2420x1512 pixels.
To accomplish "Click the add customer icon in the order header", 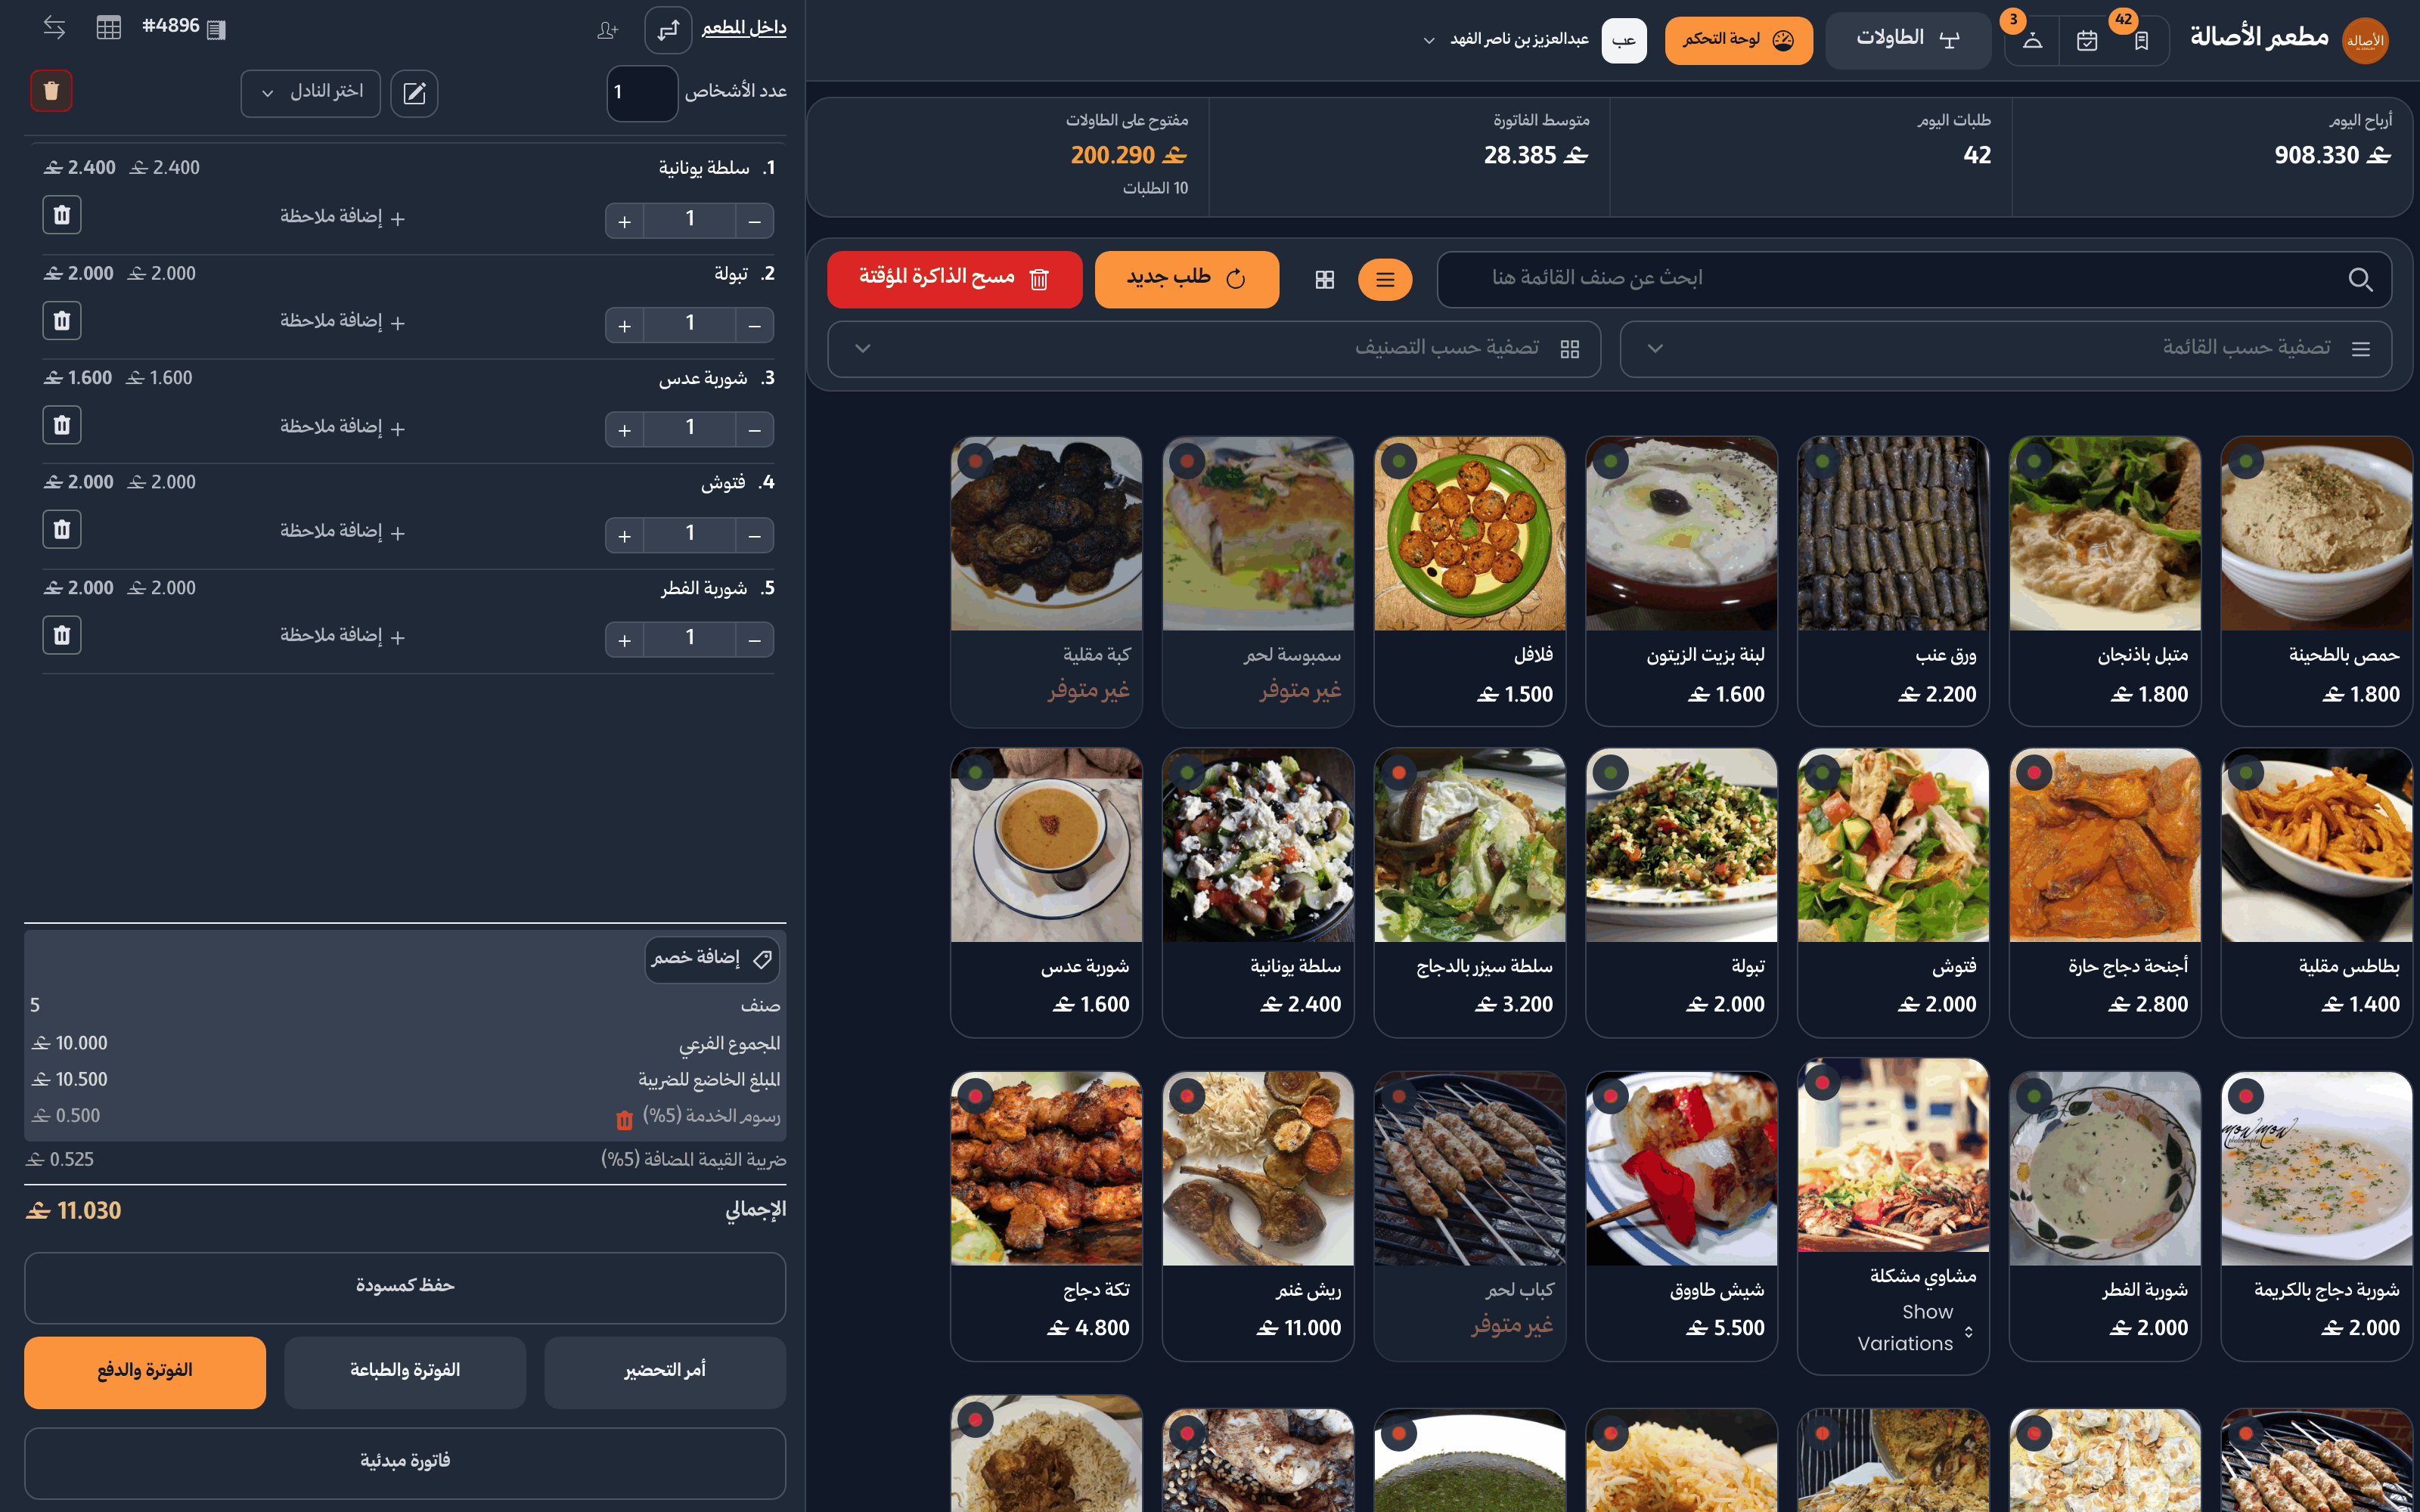I will (x=608, y=30).
